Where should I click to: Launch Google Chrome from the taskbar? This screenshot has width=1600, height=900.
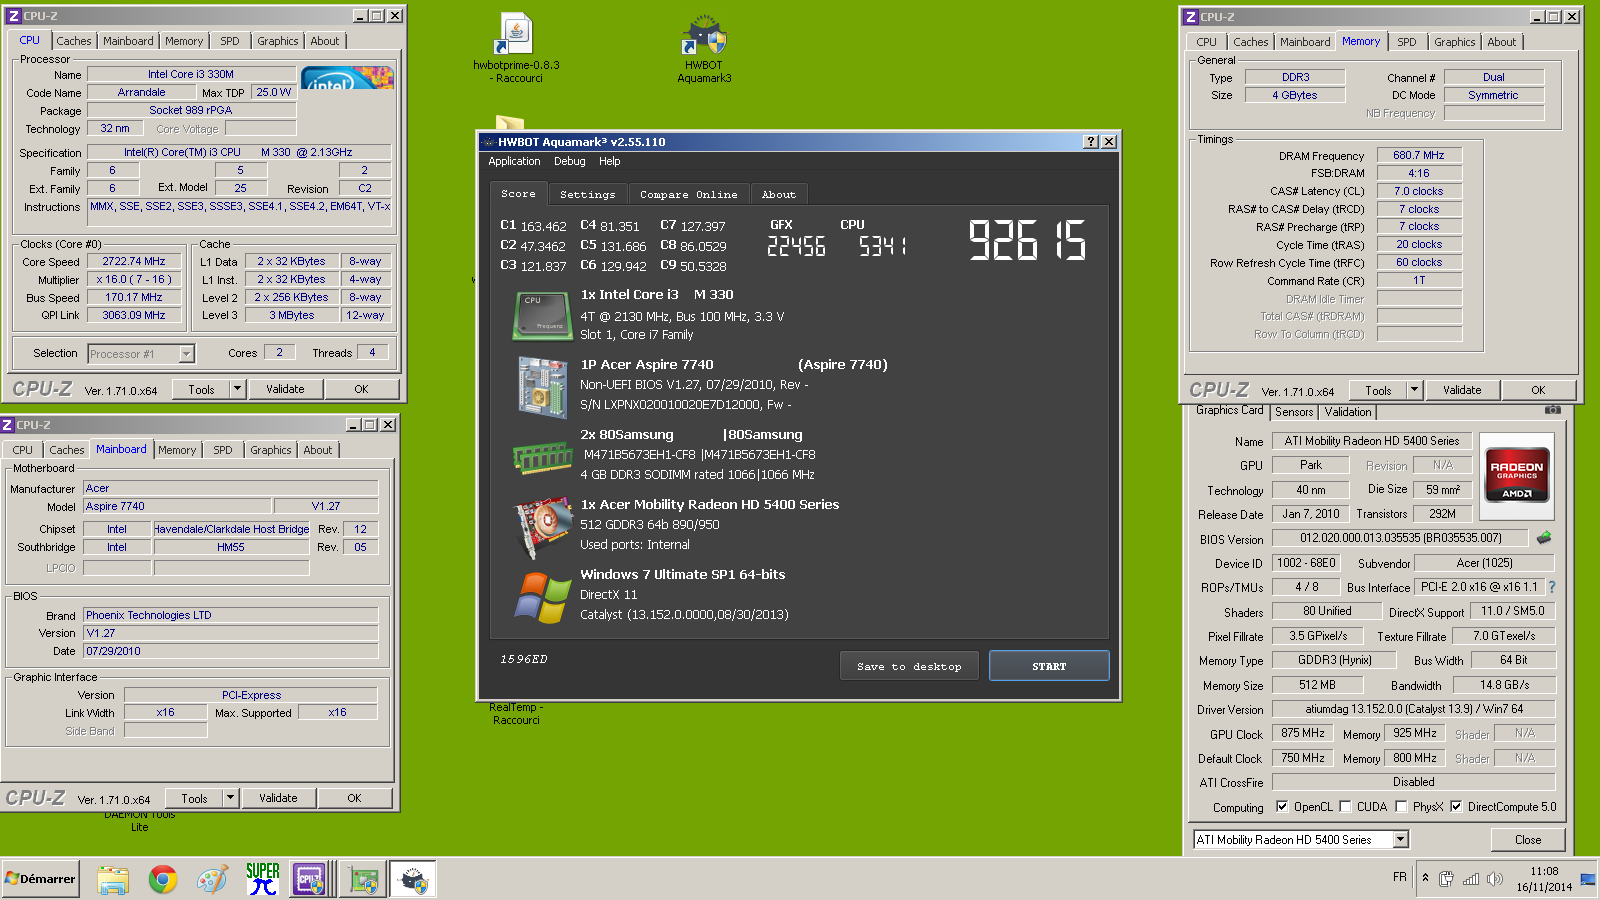click(x=163, y=880)
